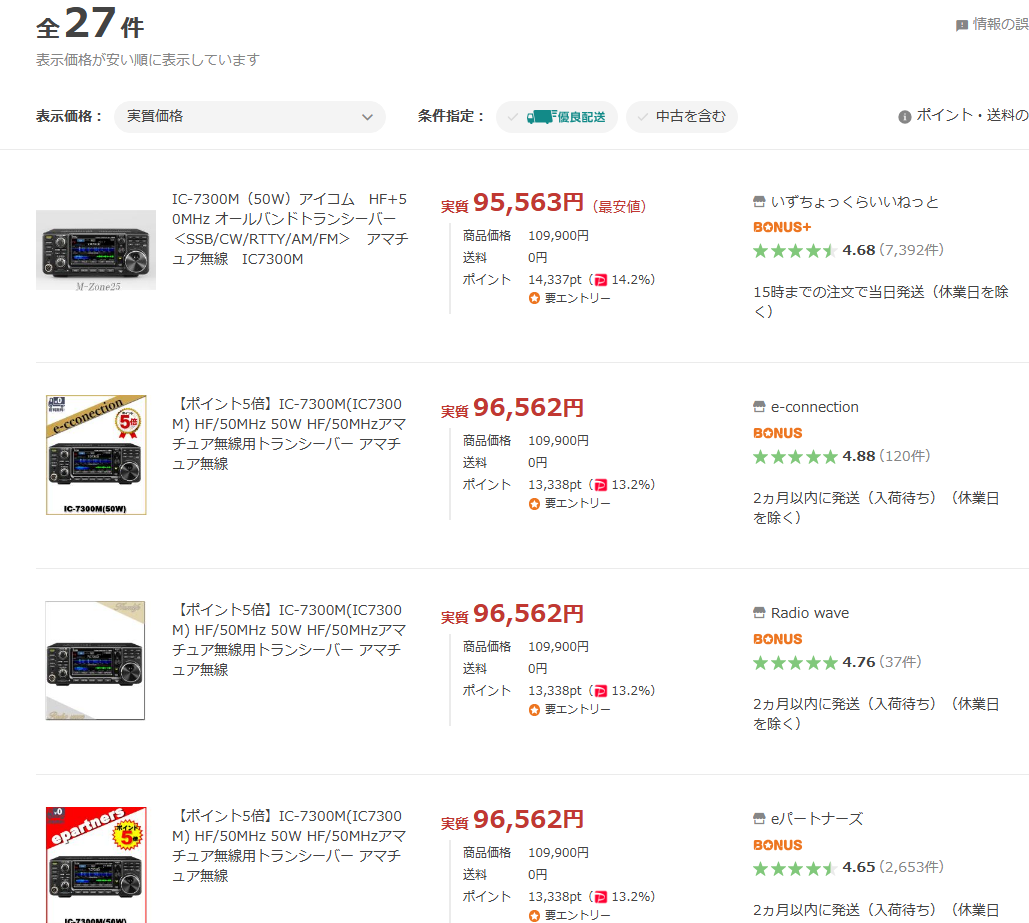Viewport: 1029px width, 923px height.
Task: Click the 14,337pt points value
Action: (x=555, y=280)
